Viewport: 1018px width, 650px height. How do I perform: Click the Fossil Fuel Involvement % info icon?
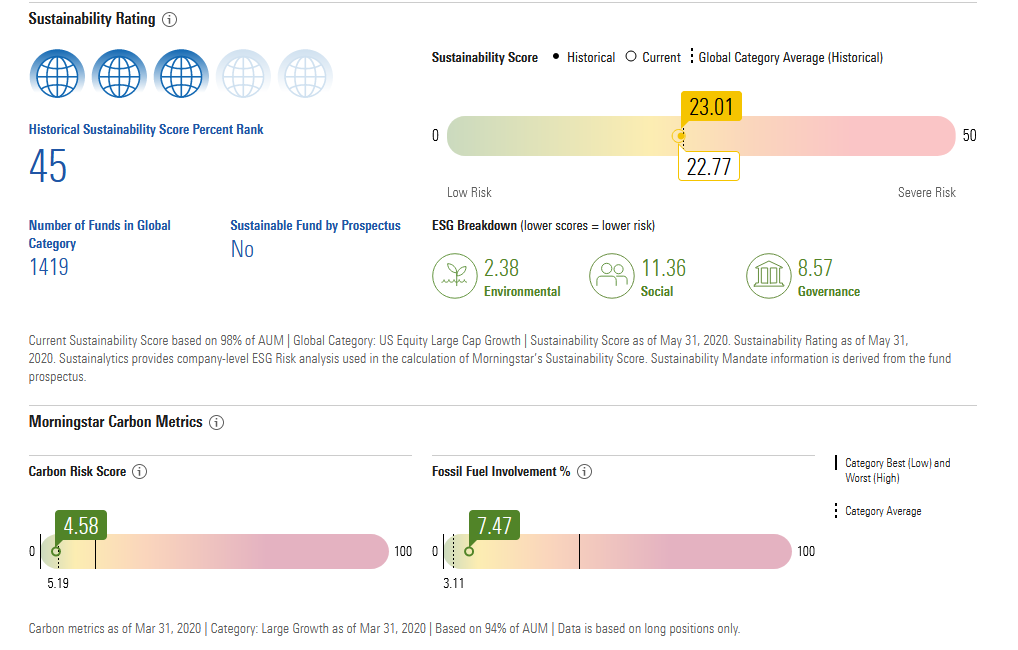[x=585, y=472]
